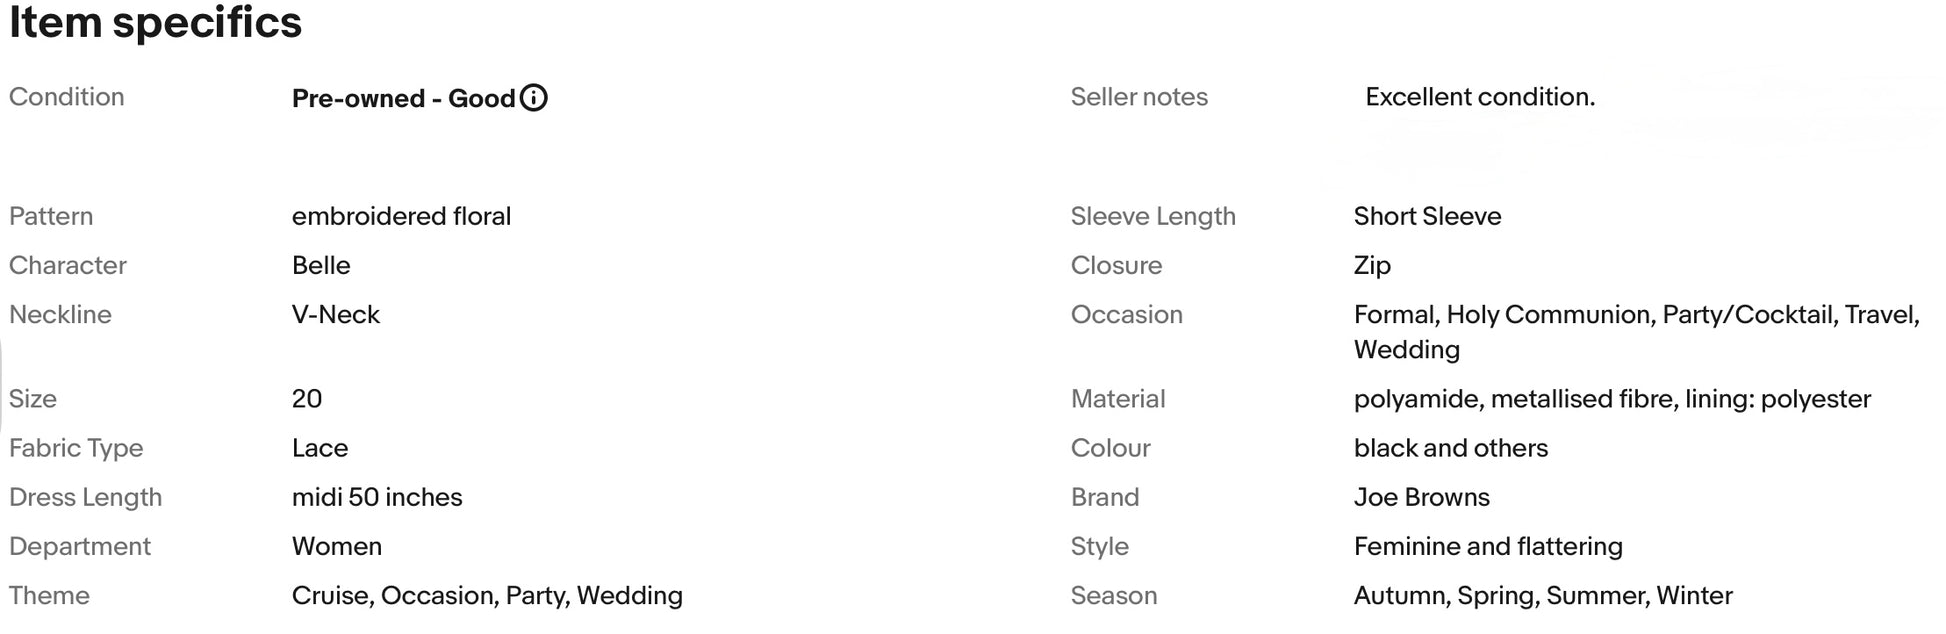Click the "black and others" colour value
Image resolution: width=1946 pixels, height=634 pixels.
[1450, 448]
